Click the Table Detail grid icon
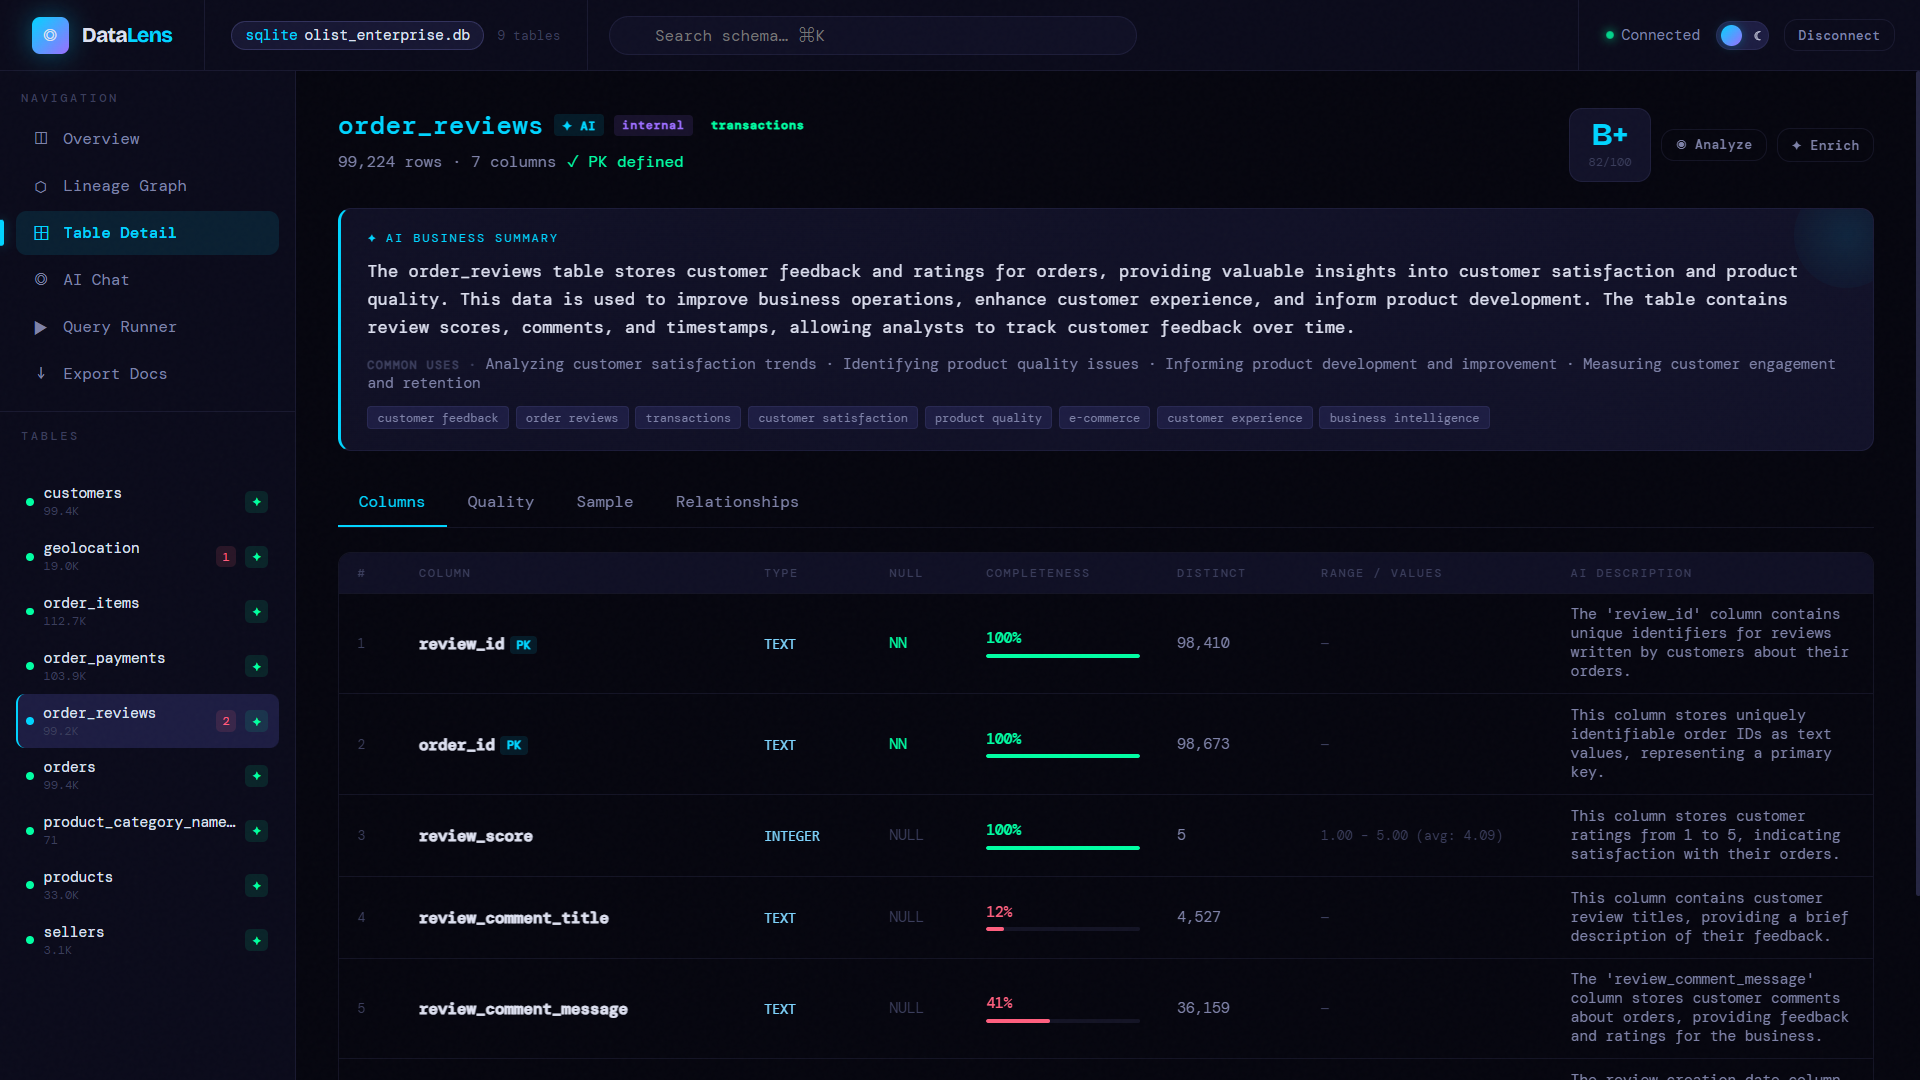1920x1080 pixels. click(x=41, y=233)
